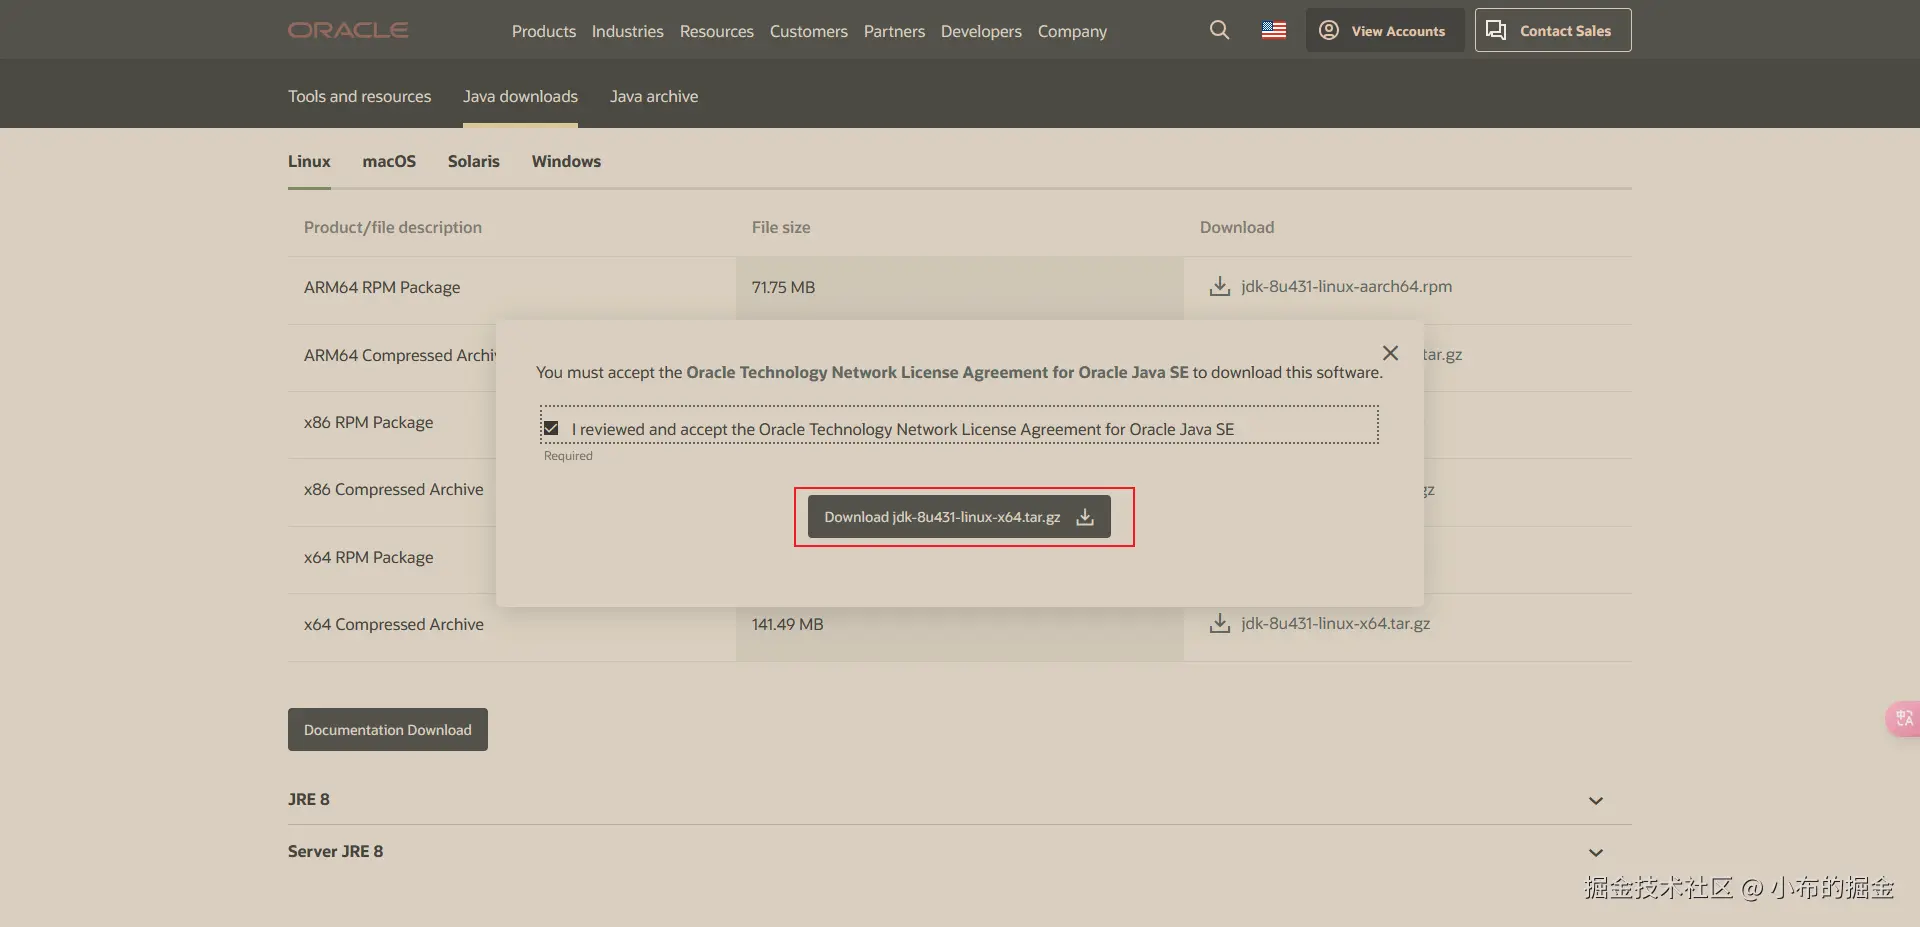Open the Products menu

(x=544, y=31)
